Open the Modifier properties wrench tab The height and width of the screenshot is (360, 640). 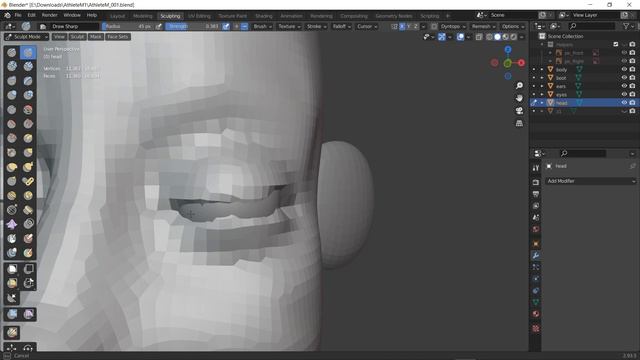[536, 256]
